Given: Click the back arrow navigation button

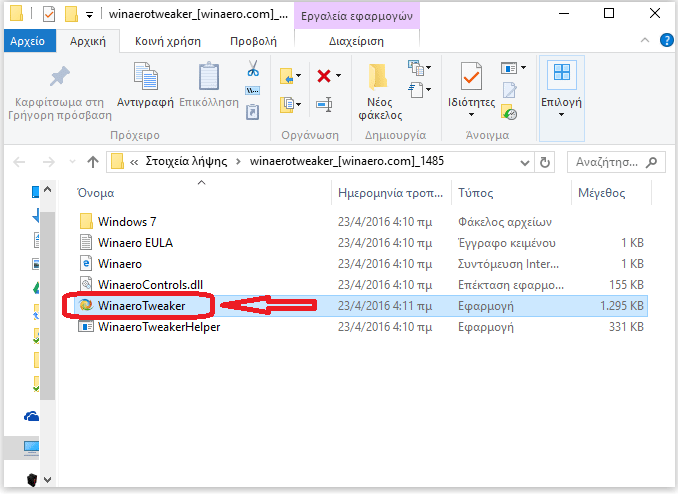Looking at the screenshot, I should (x=19, y=162).
